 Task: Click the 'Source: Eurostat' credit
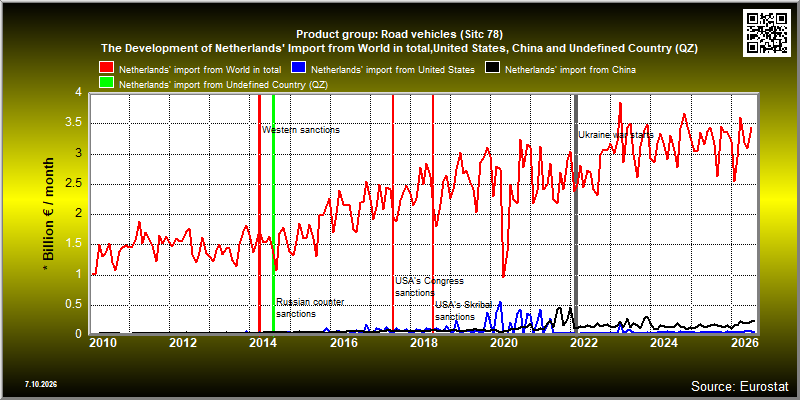[x=740, y=385]
